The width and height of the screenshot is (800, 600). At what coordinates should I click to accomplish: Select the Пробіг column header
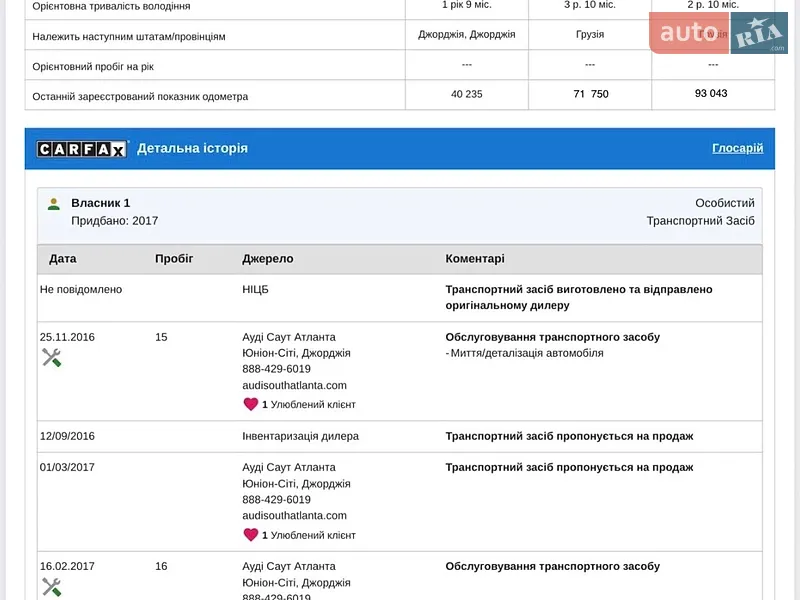[x=174, y=259]
